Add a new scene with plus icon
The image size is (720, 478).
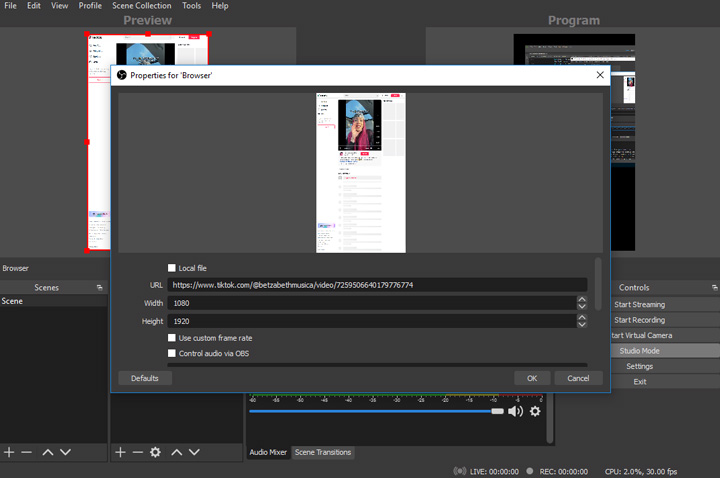coord(10,452)
